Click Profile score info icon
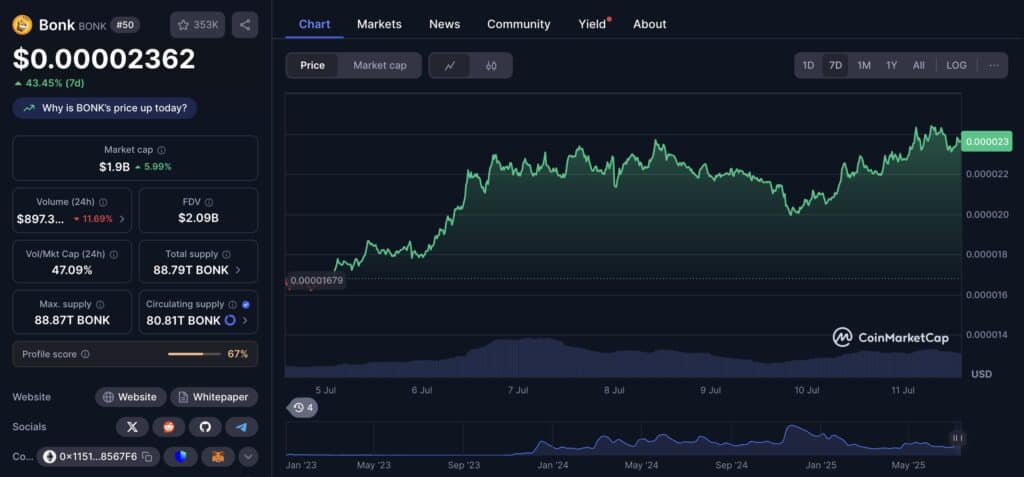 click(x=86, y=354)
